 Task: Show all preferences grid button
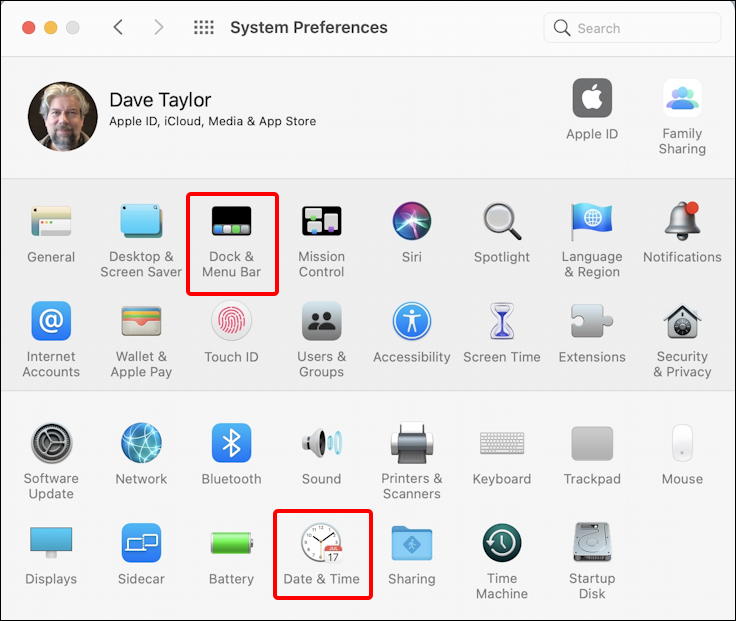pos(204,28)
